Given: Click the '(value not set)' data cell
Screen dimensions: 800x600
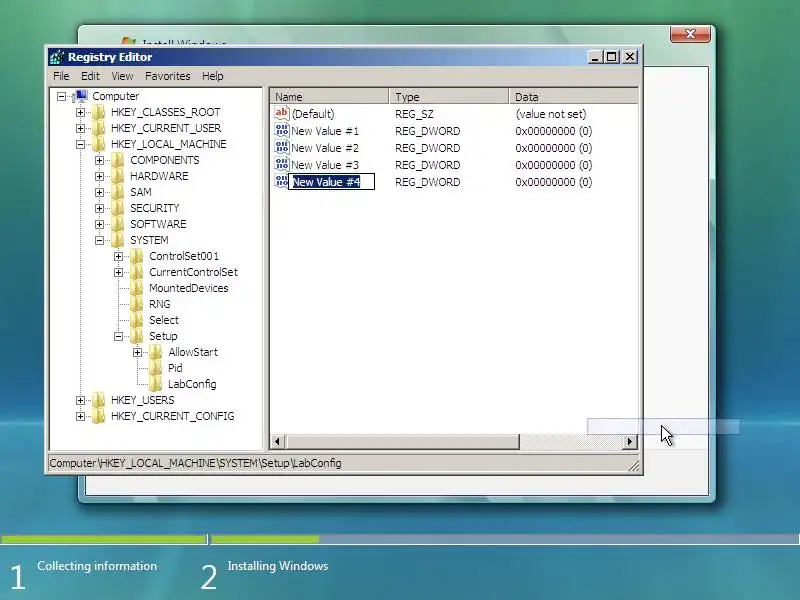Looking at the screenshot, I should click(551, 114).
